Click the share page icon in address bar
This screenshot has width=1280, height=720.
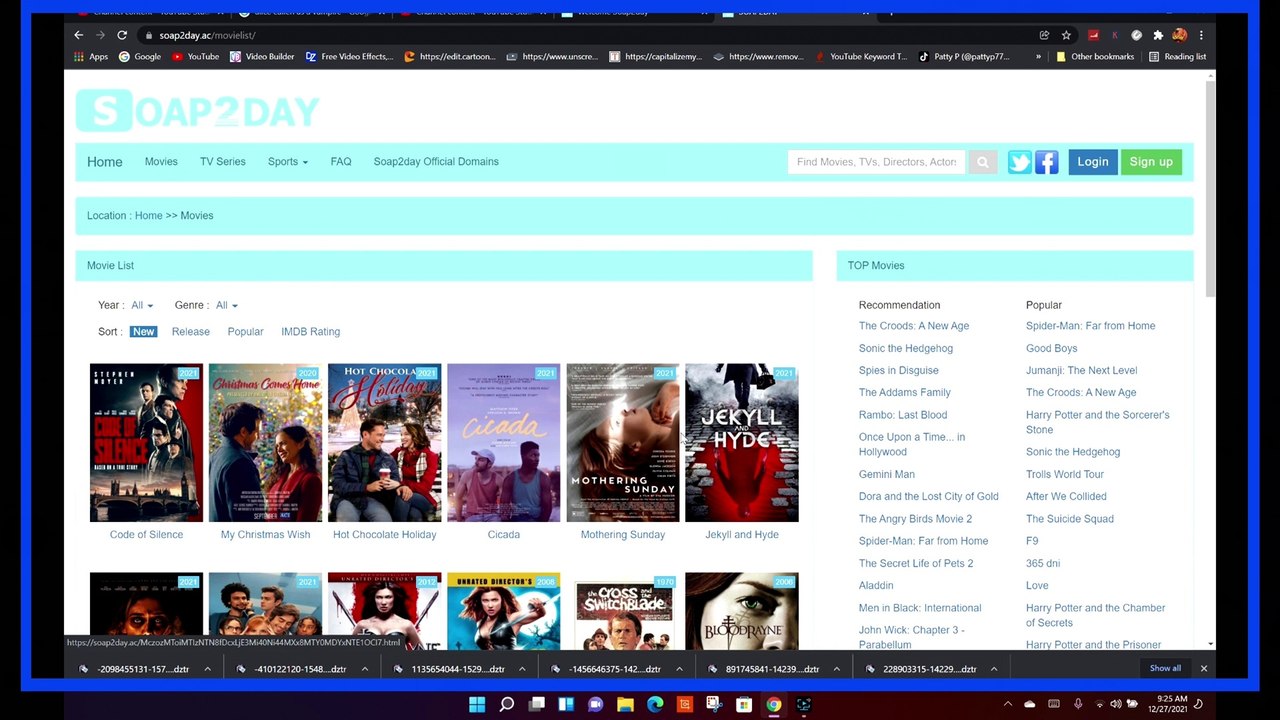[1044, 35]
